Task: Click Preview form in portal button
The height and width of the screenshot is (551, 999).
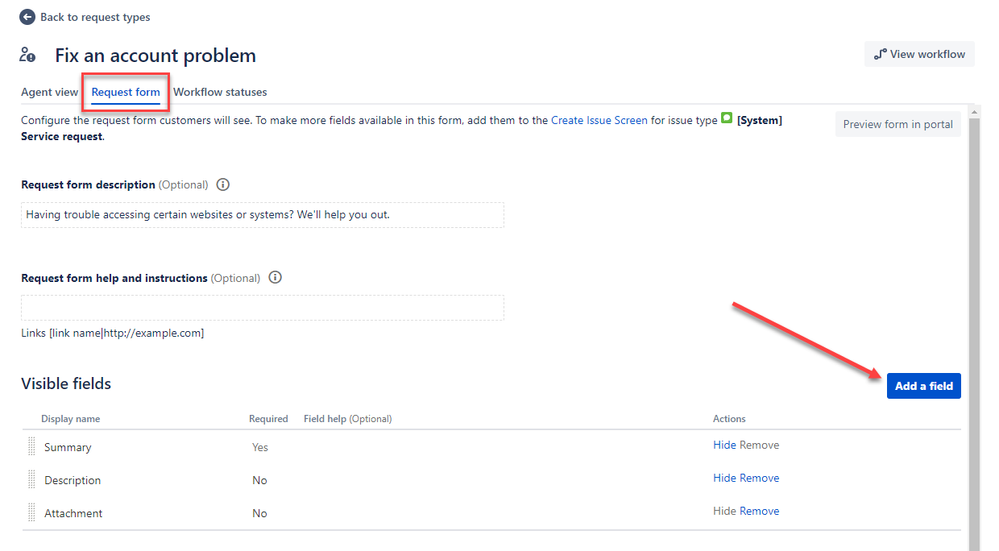Action: (897, 124)
